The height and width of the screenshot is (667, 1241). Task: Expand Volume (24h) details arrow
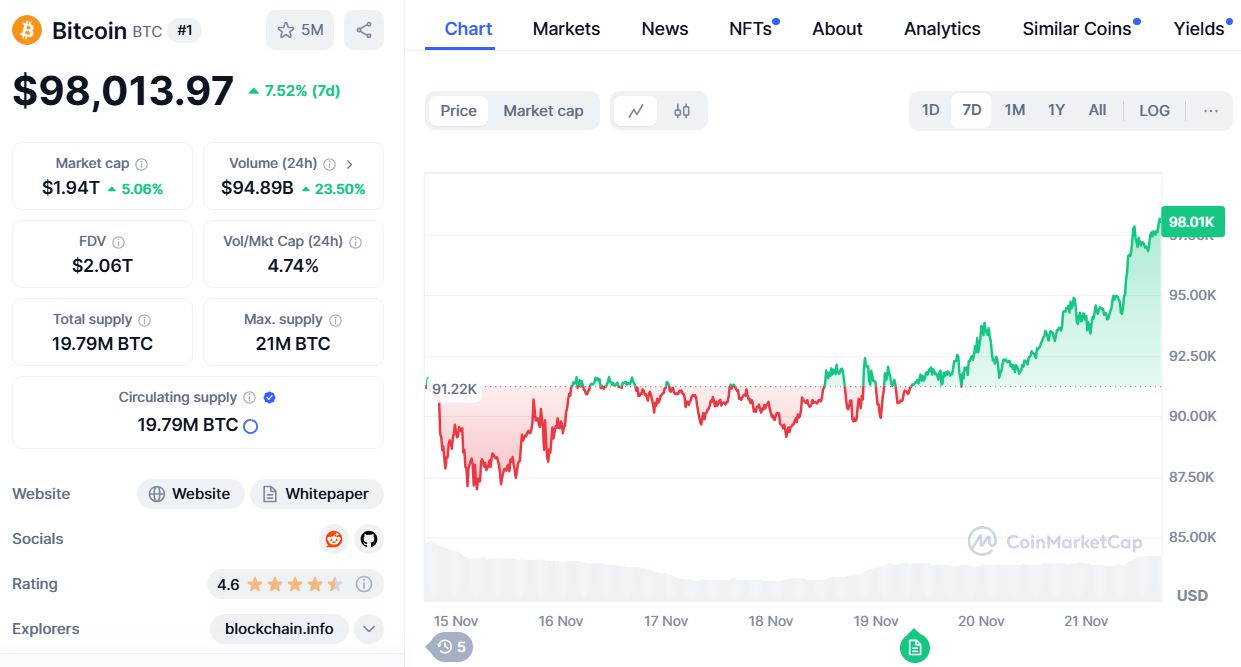(x=349, y=164)
